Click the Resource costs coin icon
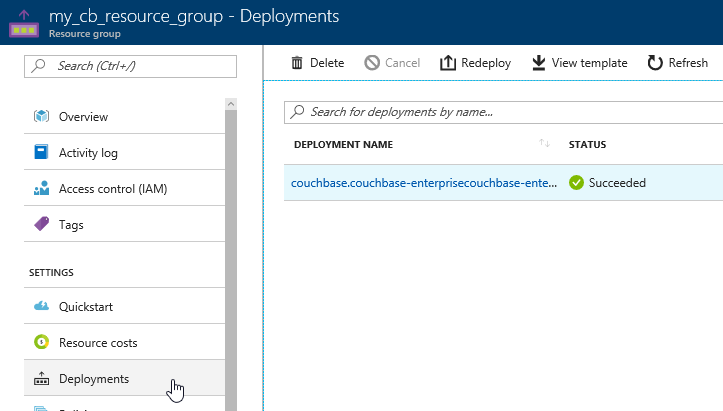The height and width of the screenshot is (411, 723). (x=41, y=342)
